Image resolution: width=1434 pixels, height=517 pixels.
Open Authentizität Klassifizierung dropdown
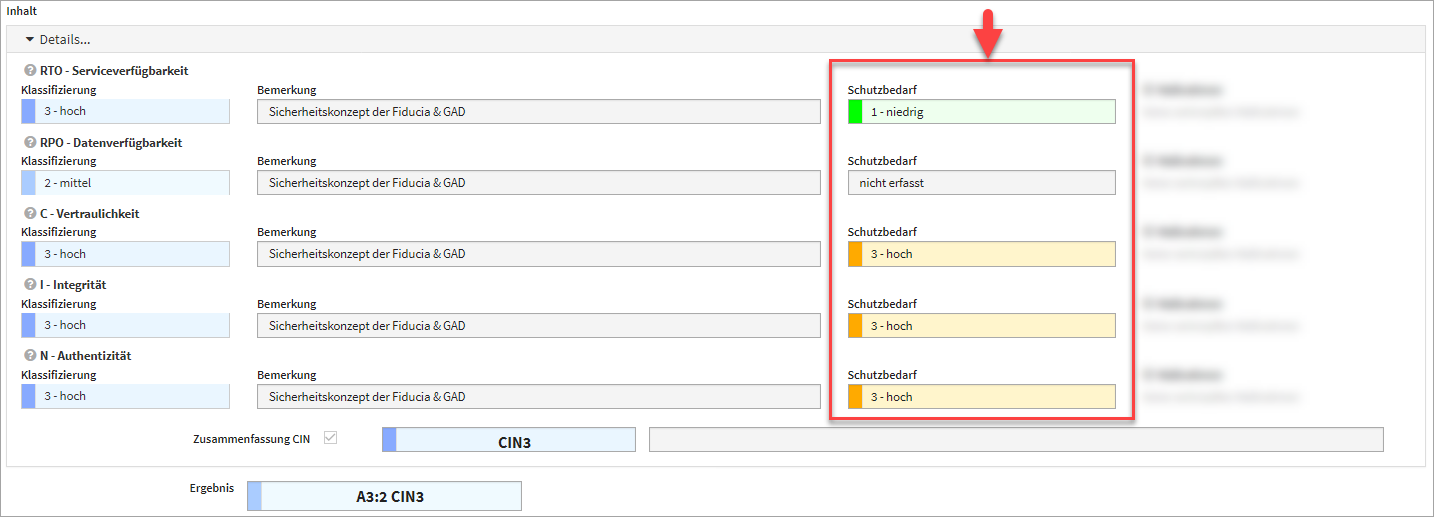[x=125, y=396]
